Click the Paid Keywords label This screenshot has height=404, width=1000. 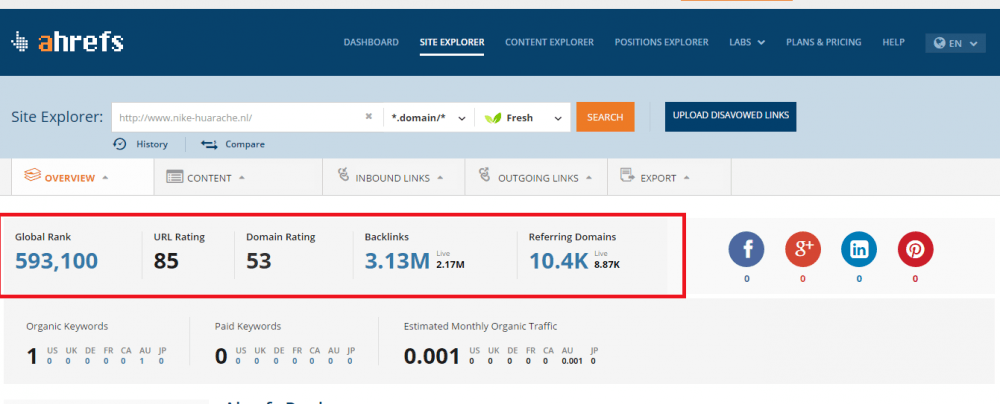click(248, 326)
